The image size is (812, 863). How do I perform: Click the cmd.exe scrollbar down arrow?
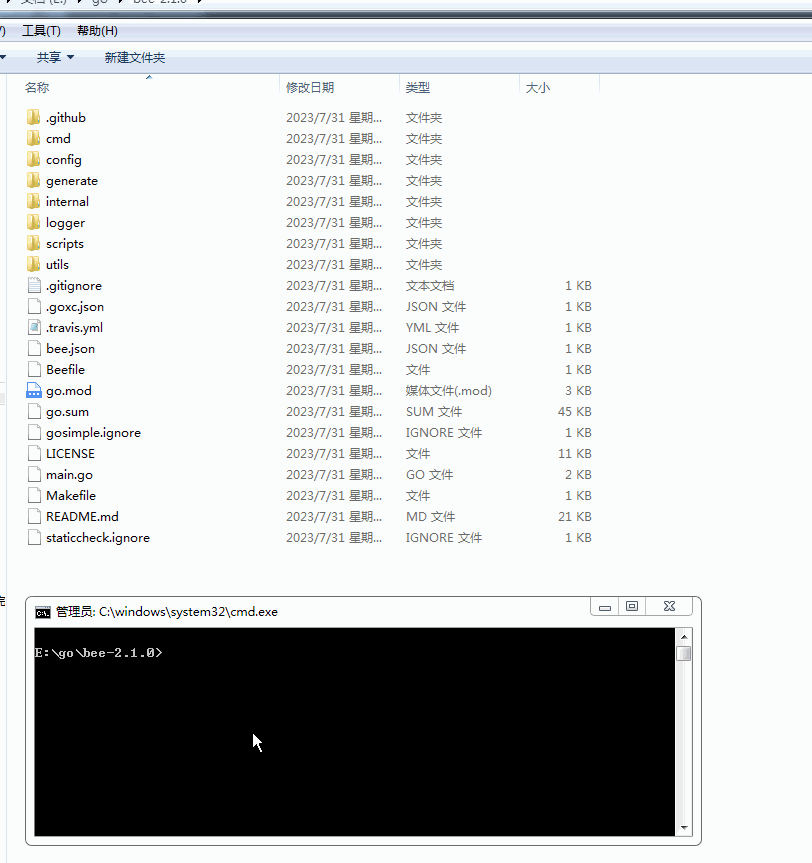[x=683, y=827]
